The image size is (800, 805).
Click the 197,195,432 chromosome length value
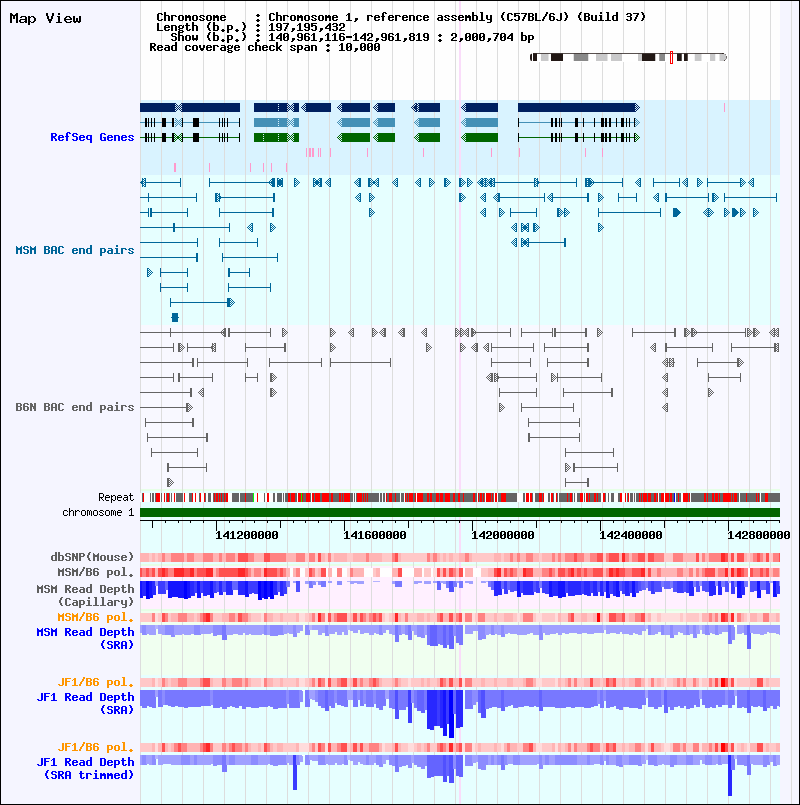pos(307,27)
